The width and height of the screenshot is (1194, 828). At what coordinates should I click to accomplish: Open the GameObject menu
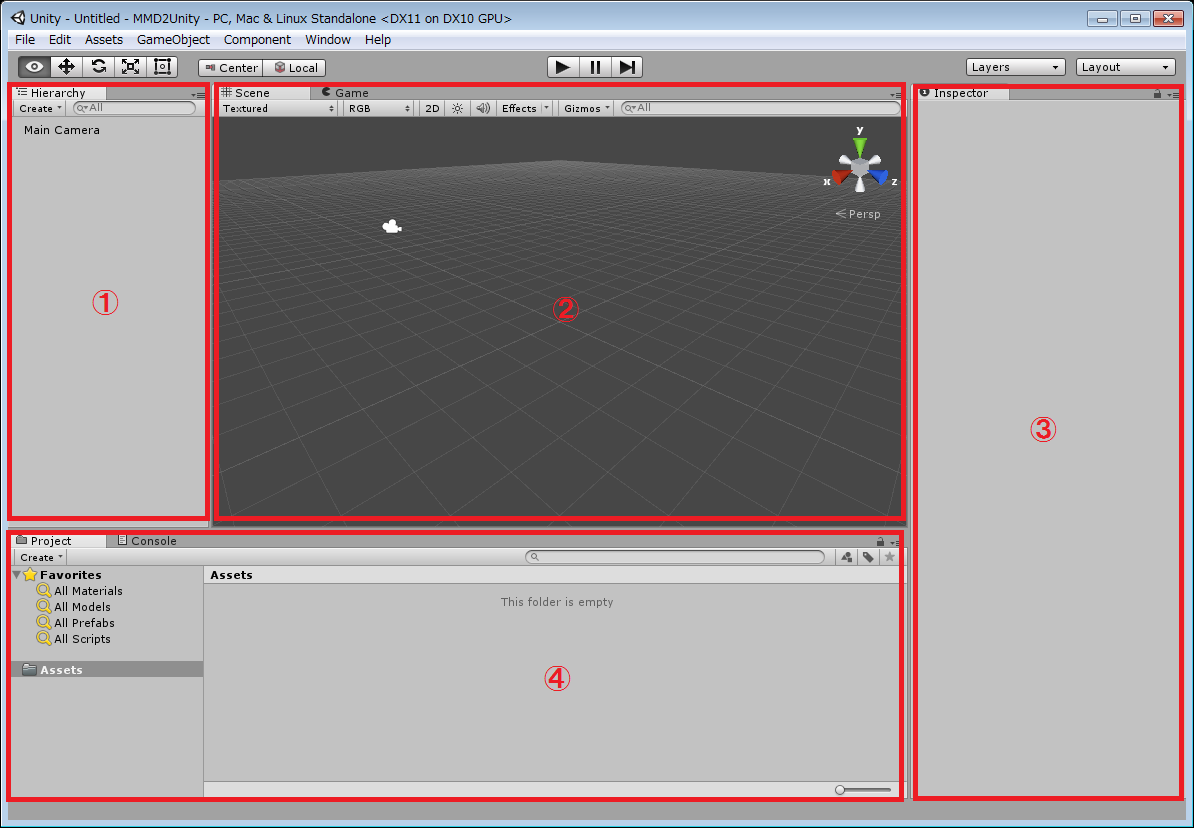[x=173, y=40]
